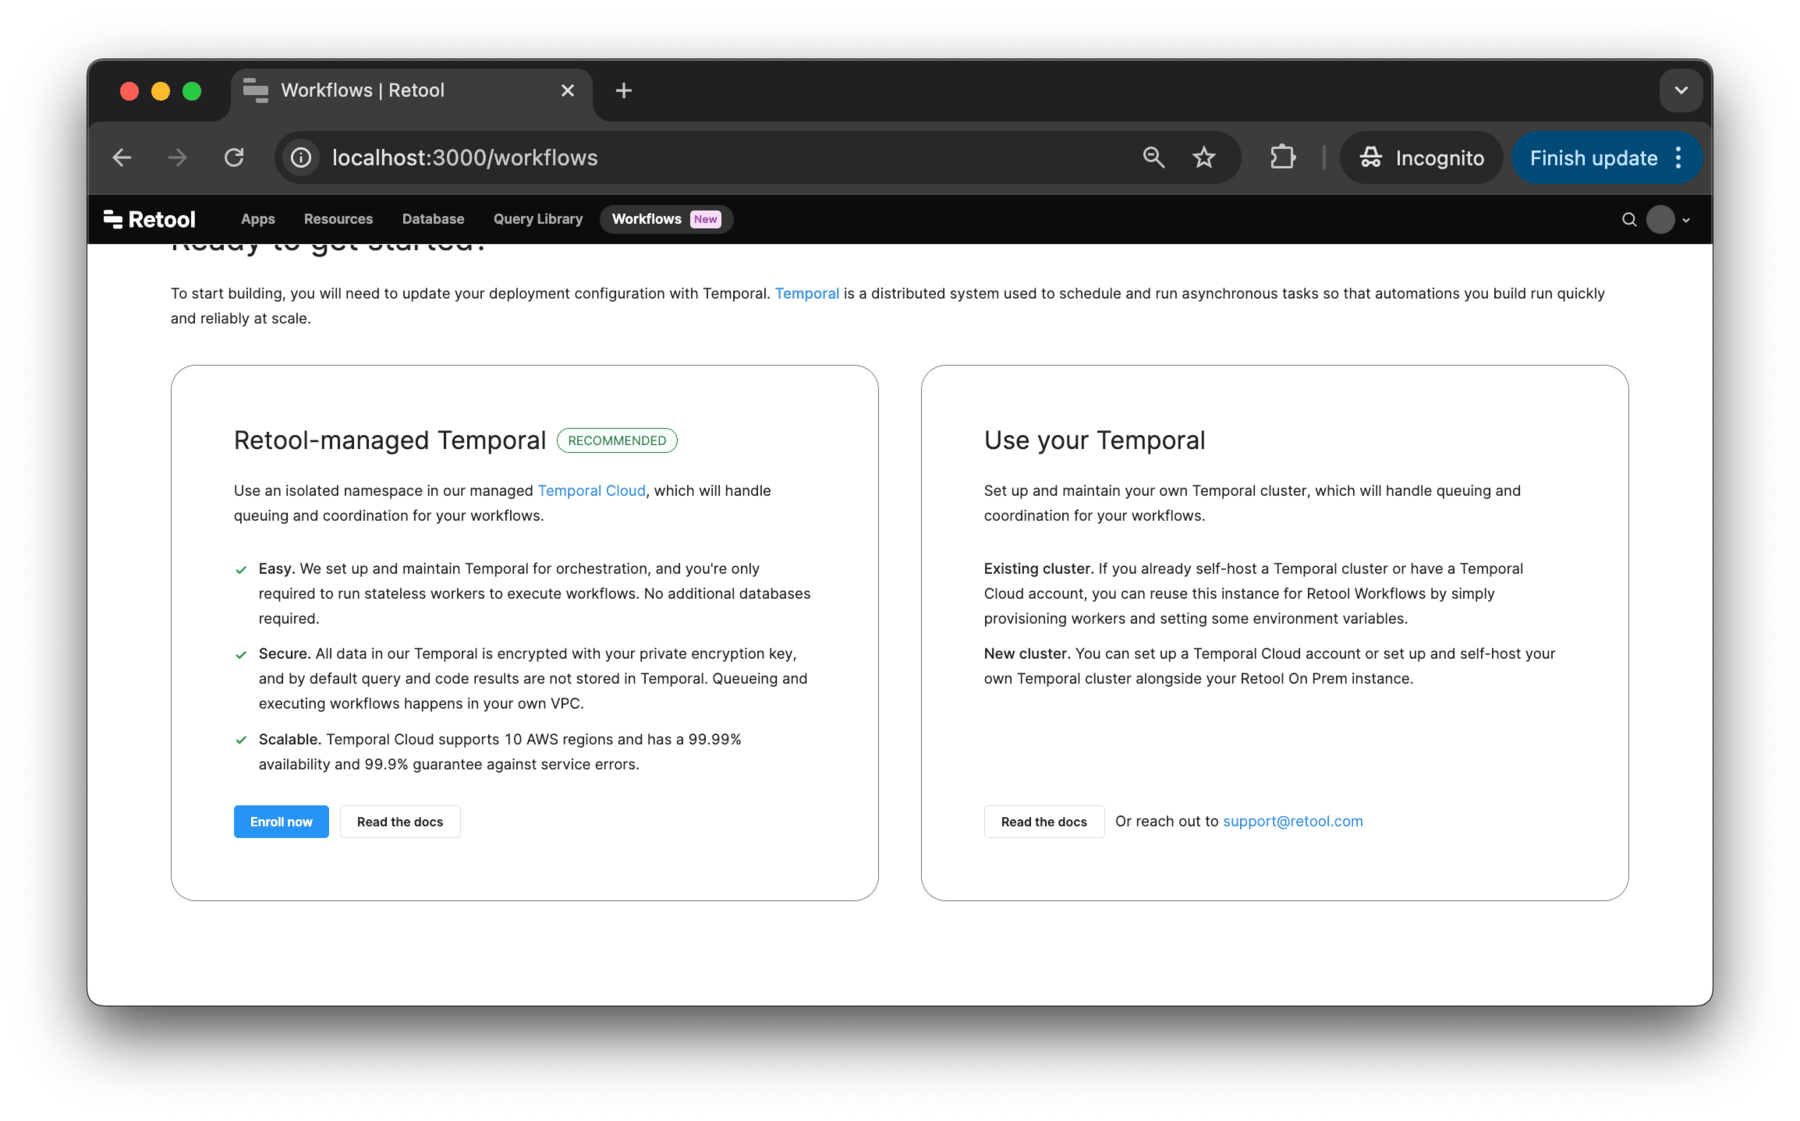Open the Temporal Cloud link

(592, 490)
